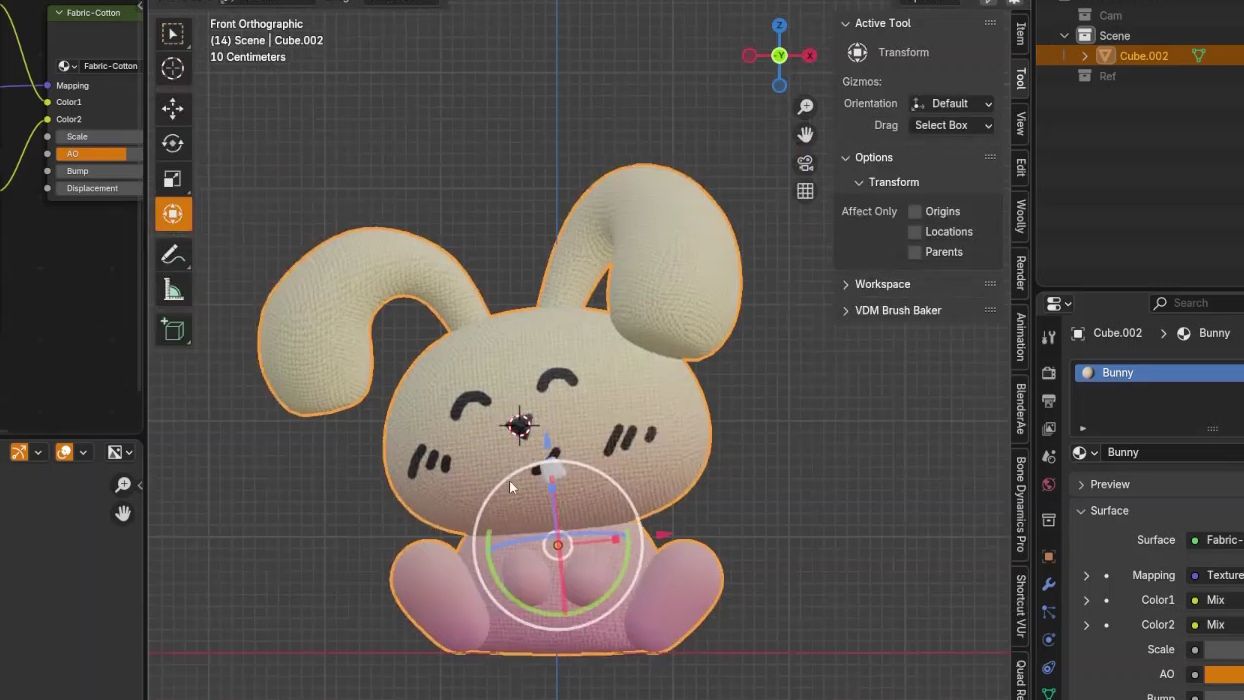Open World Properties globe icon
The image size is (1244, 700).
click(1048, 484)
